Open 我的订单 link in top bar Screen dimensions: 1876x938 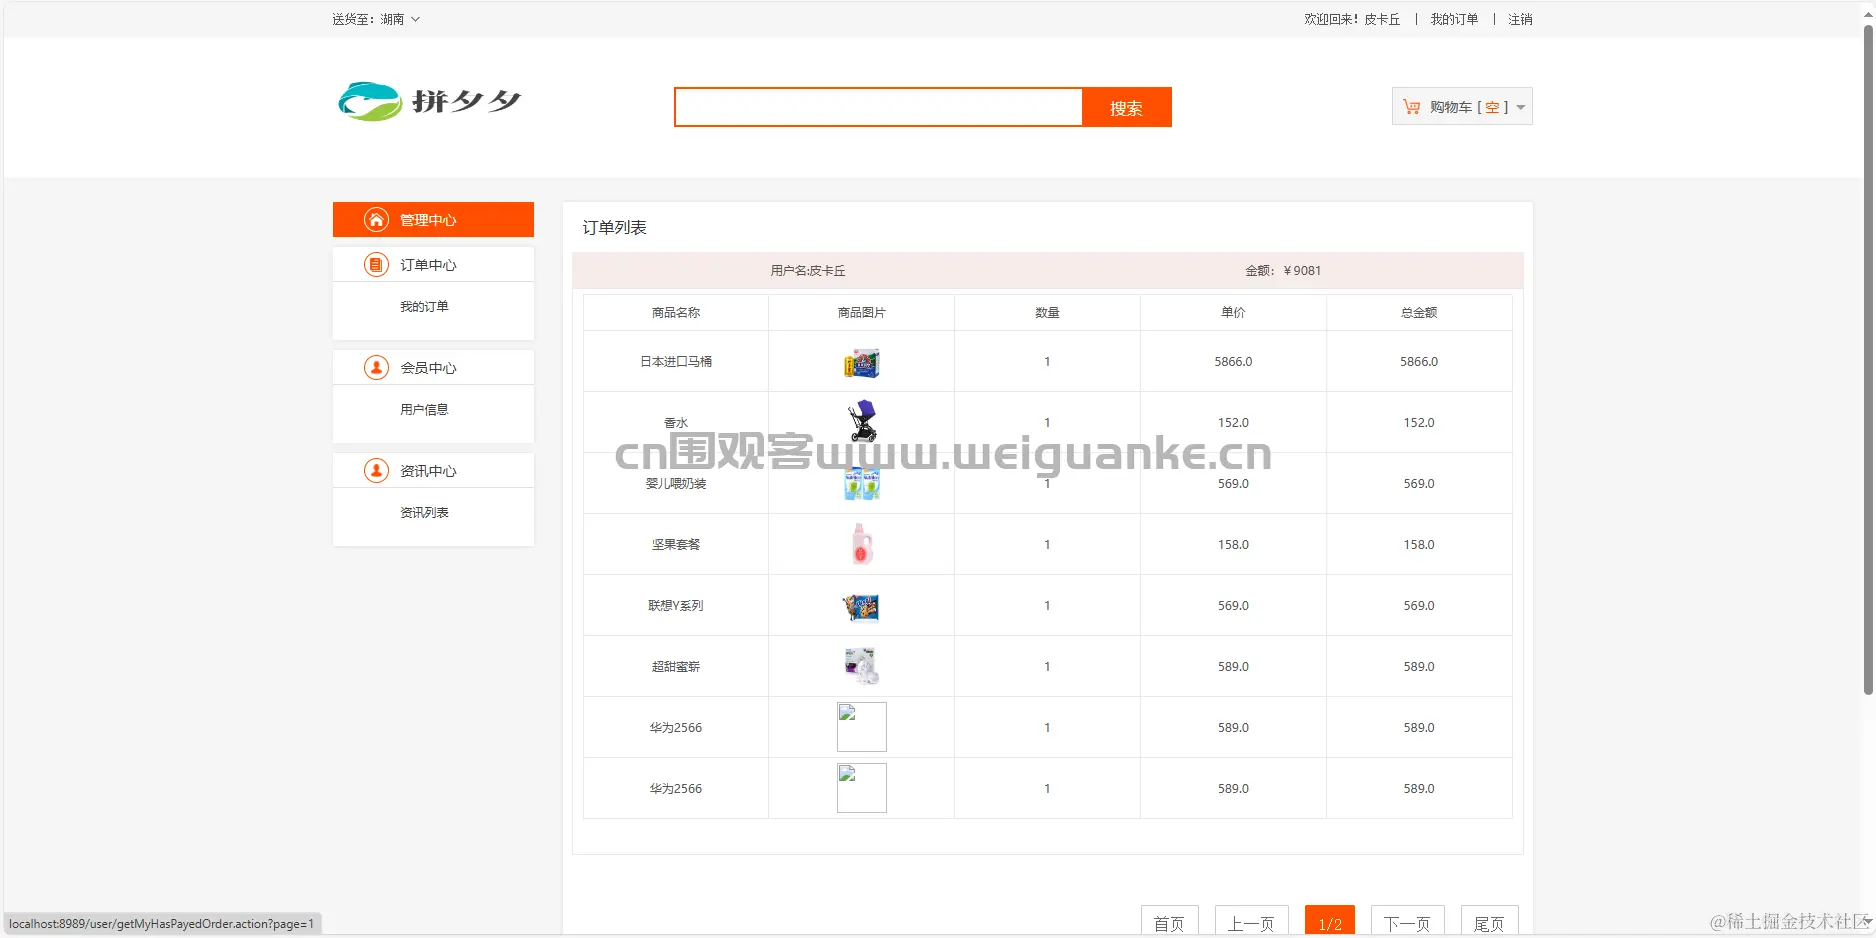(x=1454, y=19)
